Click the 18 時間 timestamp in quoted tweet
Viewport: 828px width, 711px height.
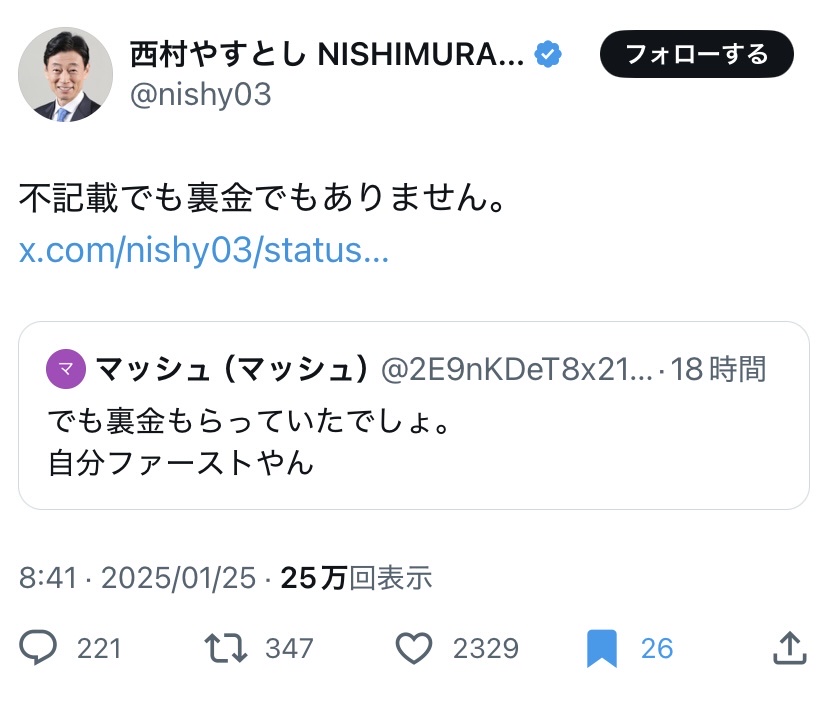pos(718,369)
